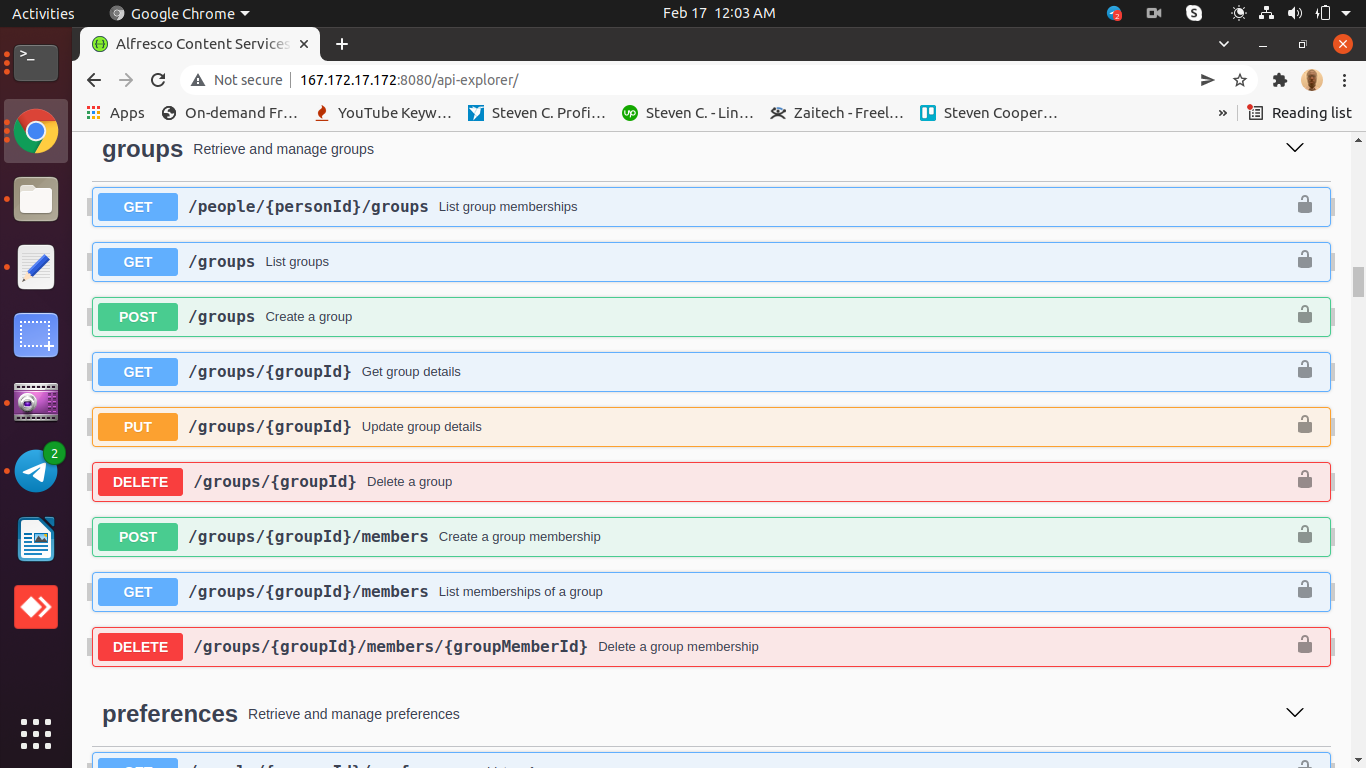The height and width of the screenshot is (768, 1366).
Task: Open new tab with plus icon
Action: pos(342,44)
